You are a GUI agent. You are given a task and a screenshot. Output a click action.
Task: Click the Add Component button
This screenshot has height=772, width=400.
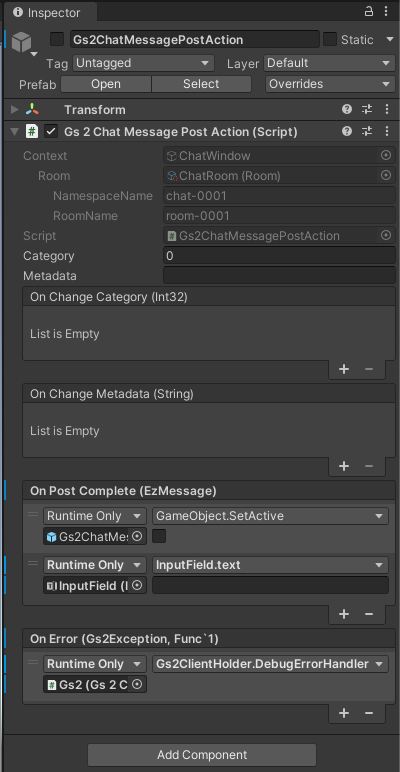(202, 755)
